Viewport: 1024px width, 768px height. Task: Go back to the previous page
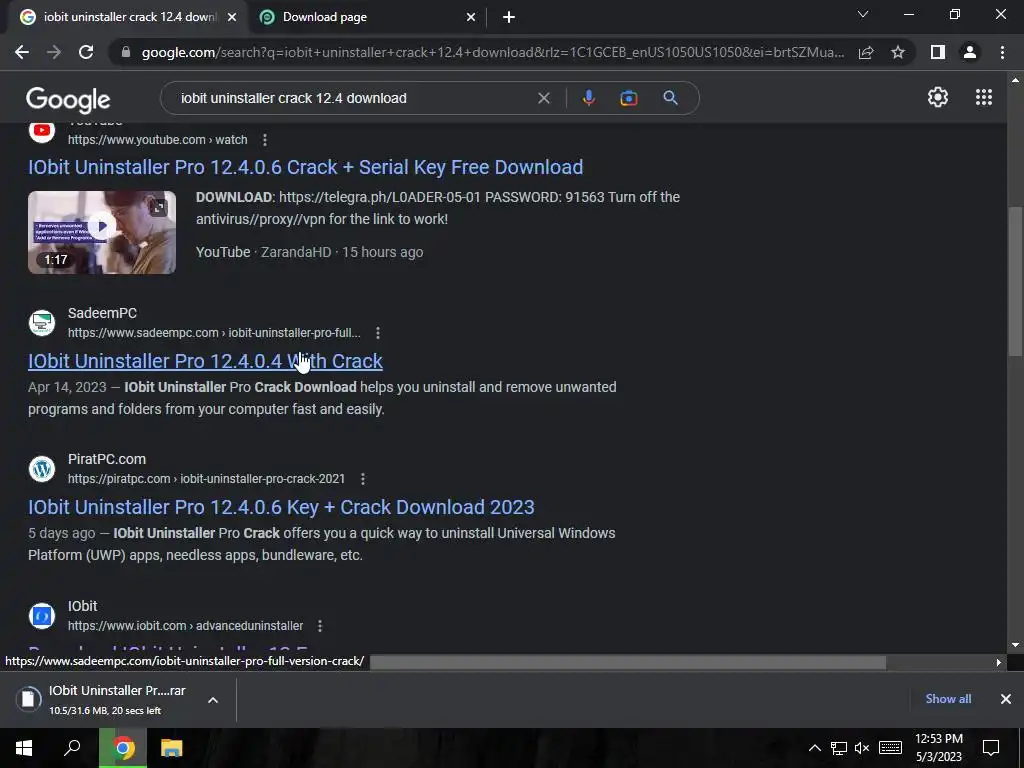22,52
